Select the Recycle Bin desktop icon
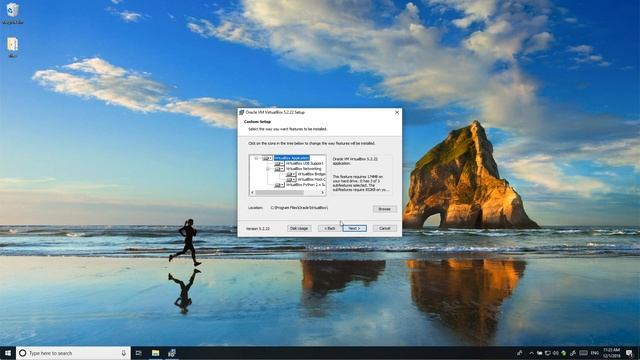 click(13, 13)
